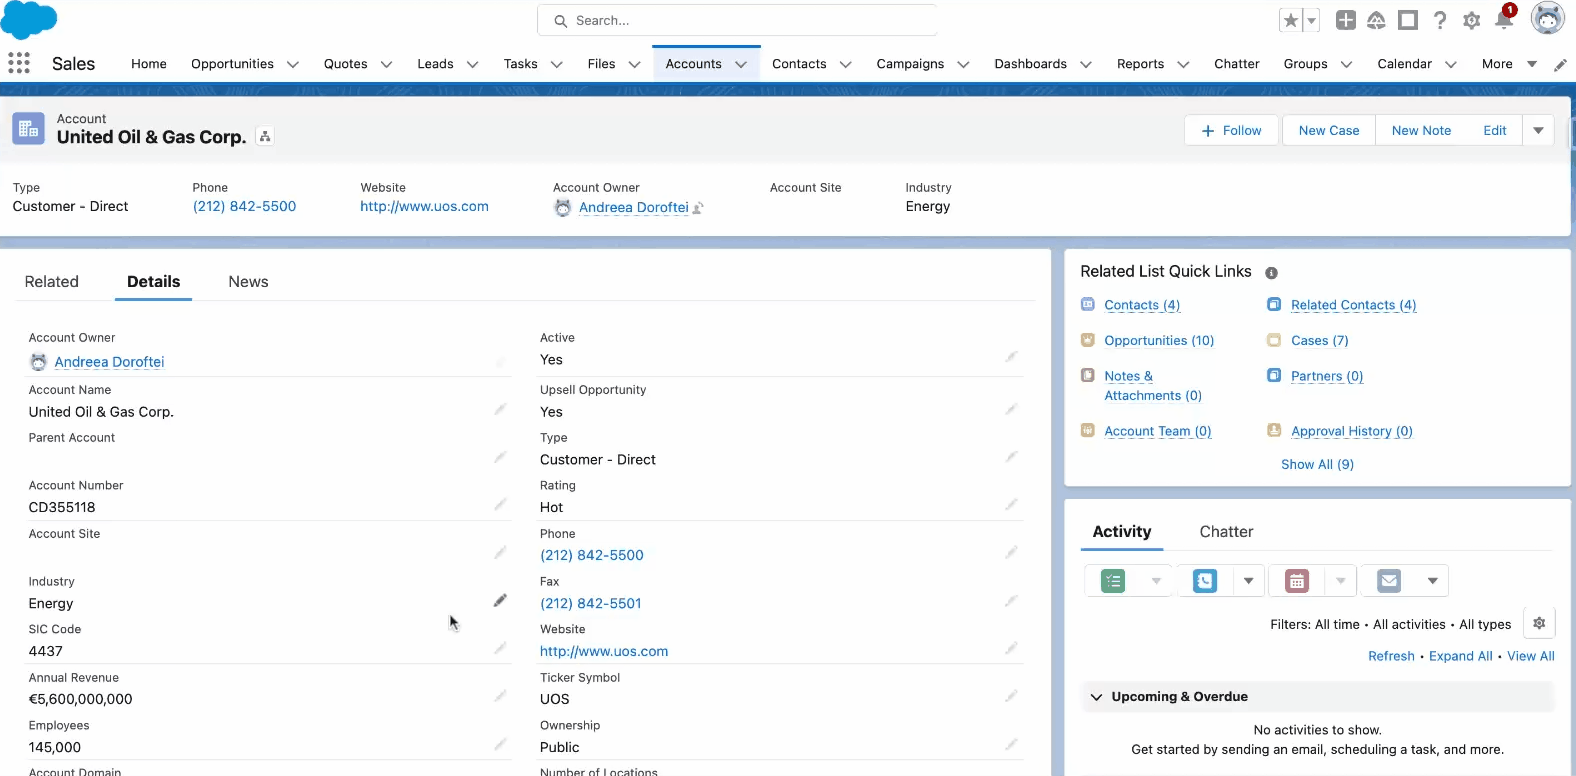The image size is (1576, 776).
Task: Open Email action dropdown arrow
Action: click(1433, 581)
